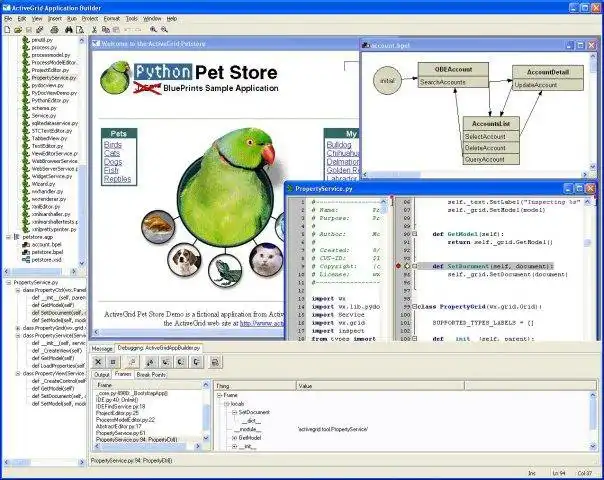Open the Run menu
The image size is (604, 480).
[72, 18]
